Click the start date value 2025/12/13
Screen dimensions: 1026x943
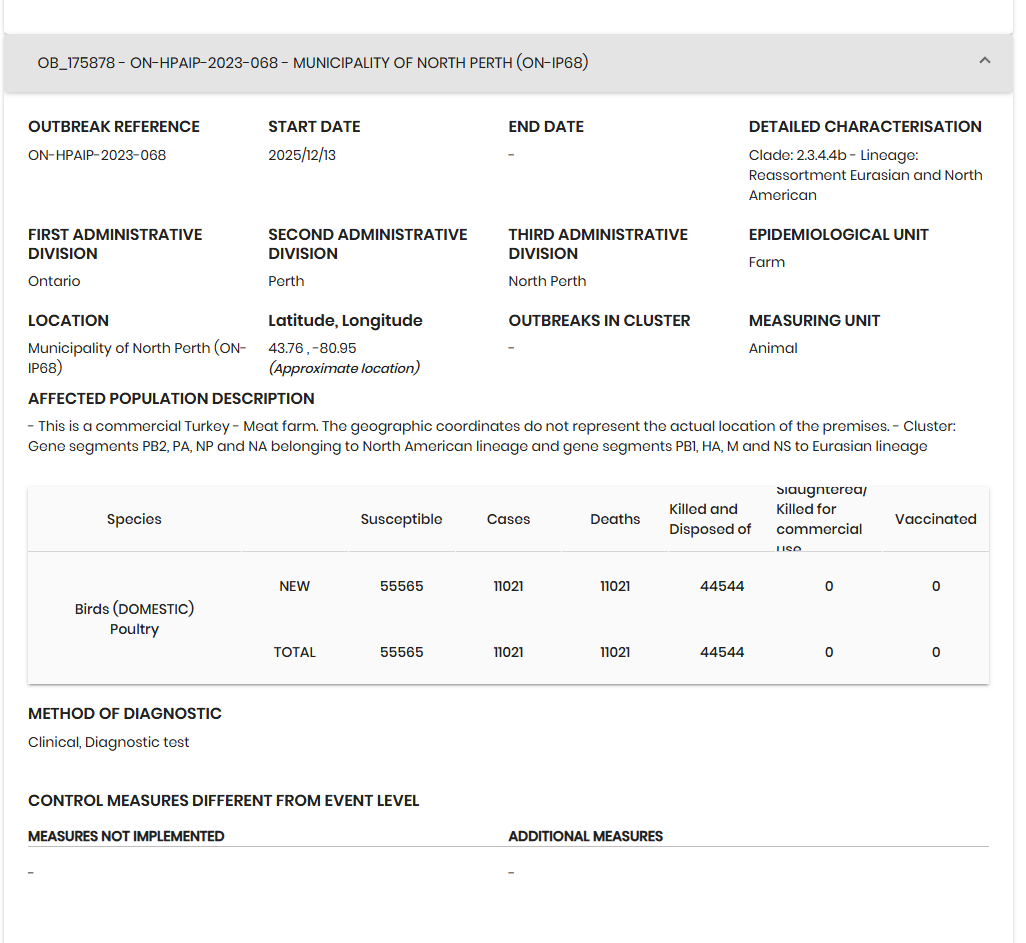click(302, 155)
